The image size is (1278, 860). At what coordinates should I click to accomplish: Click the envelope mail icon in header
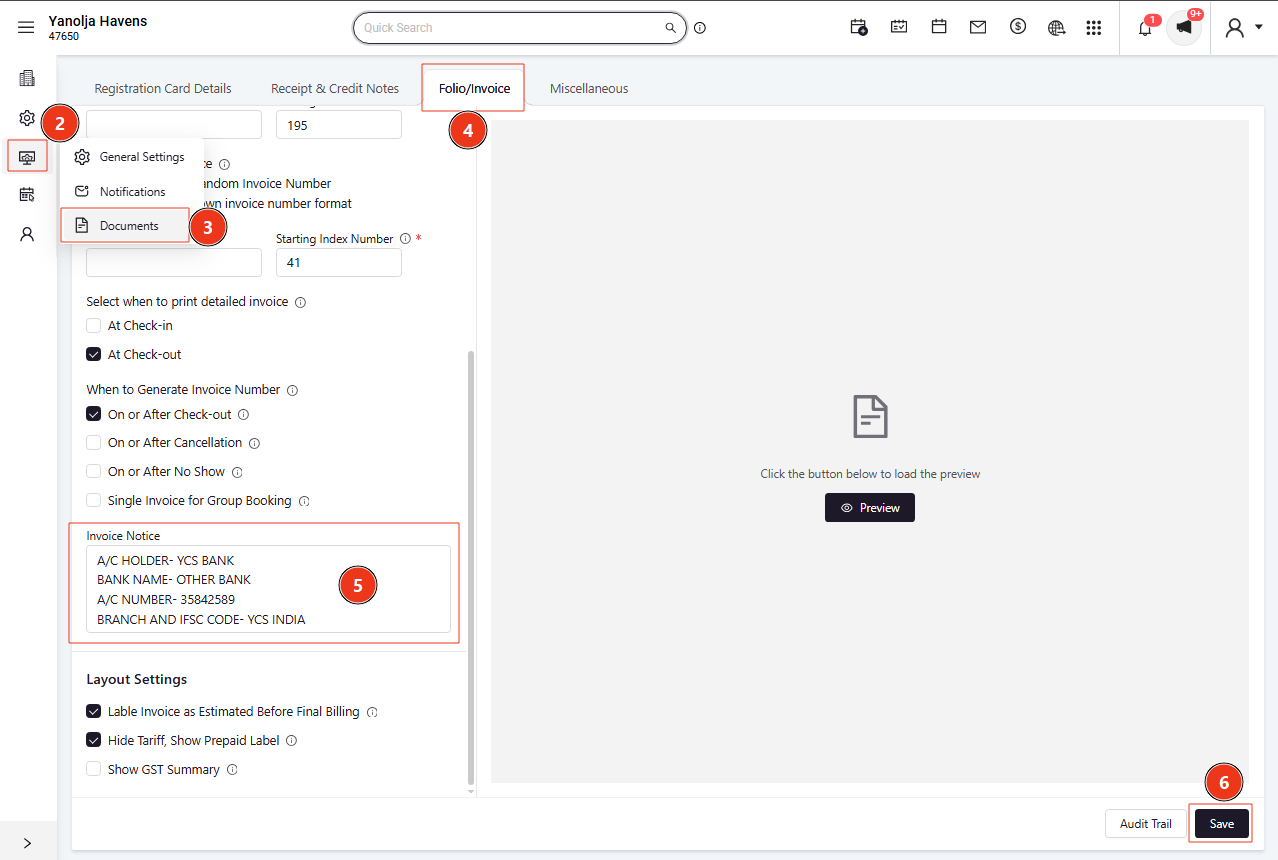[978, 28]
